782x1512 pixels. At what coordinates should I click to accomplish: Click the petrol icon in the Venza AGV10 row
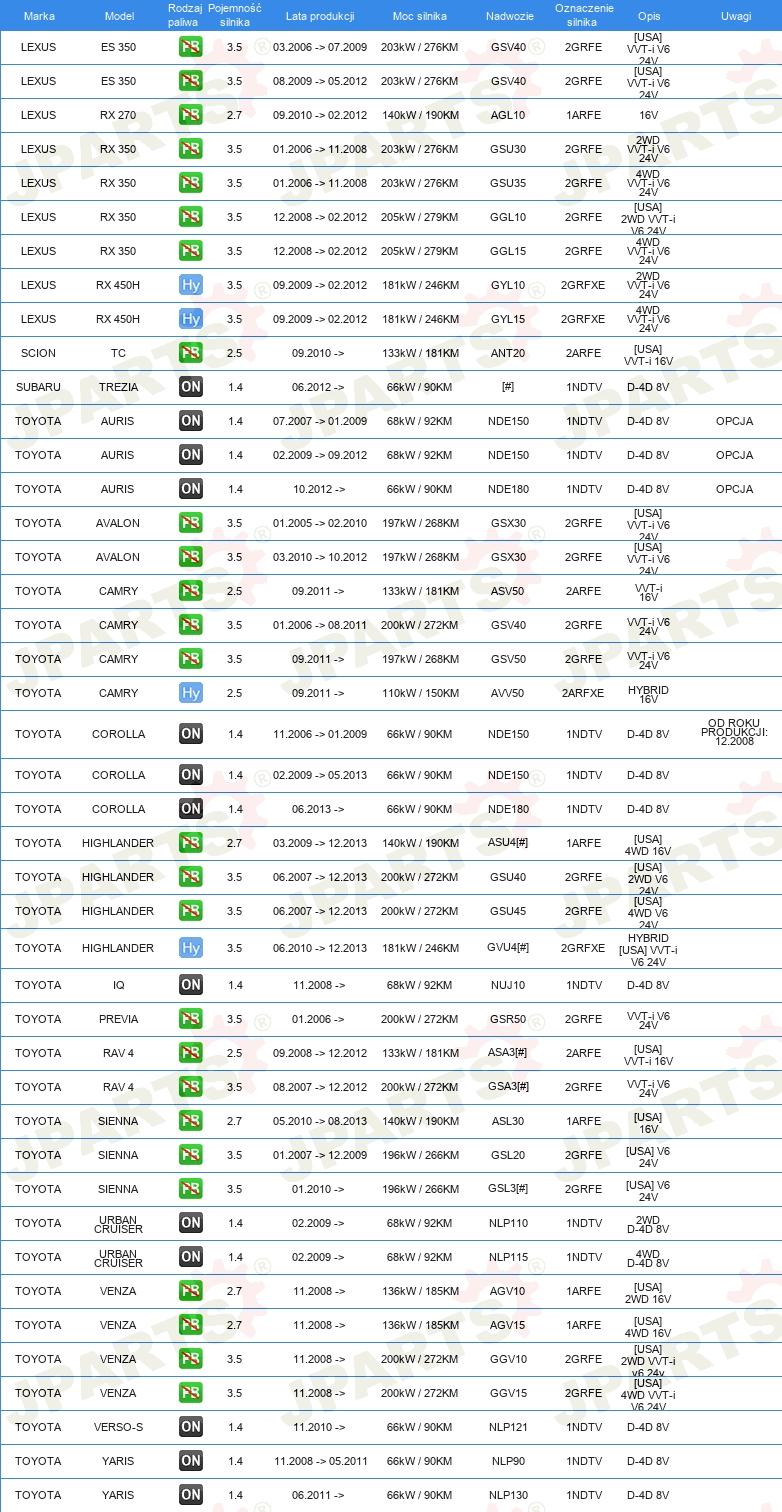[x=191, y=1291]
